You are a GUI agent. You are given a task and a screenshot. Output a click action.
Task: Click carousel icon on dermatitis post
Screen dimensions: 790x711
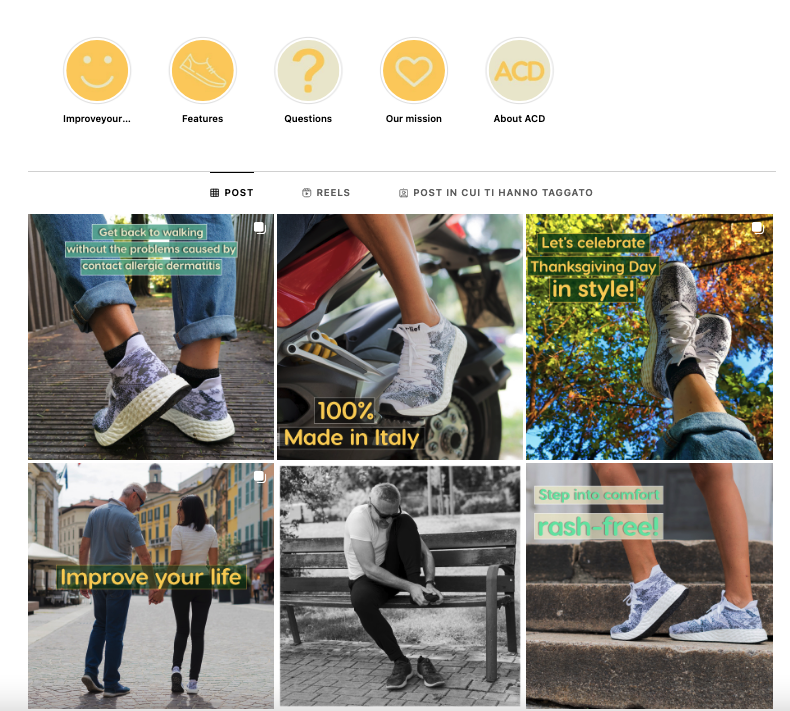[x=259, y=228]
